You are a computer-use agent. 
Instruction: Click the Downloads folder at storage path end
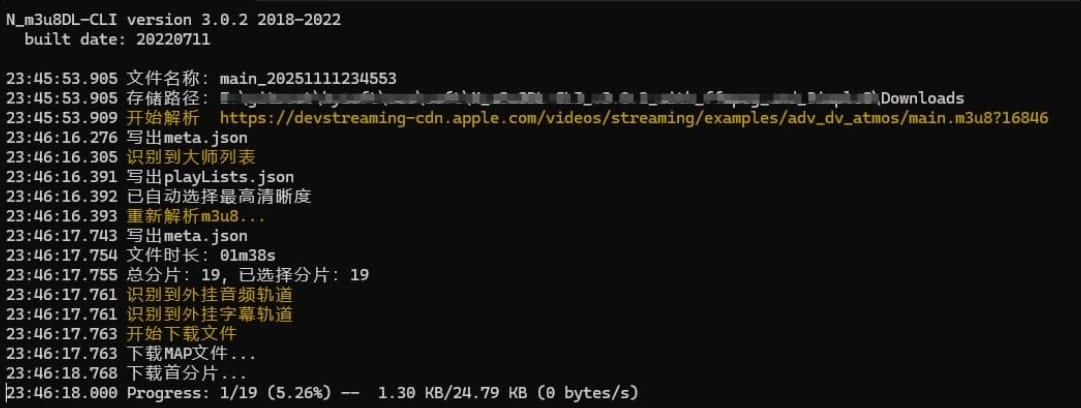(x=922, y=98)
